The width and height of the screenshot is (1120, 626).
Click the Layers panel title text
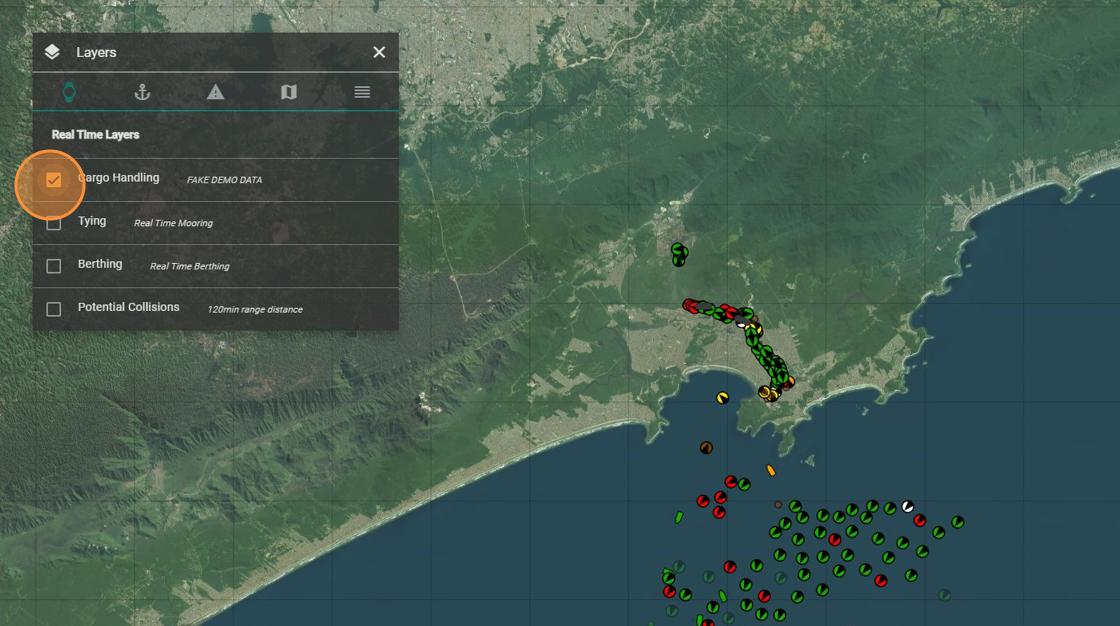97,52
